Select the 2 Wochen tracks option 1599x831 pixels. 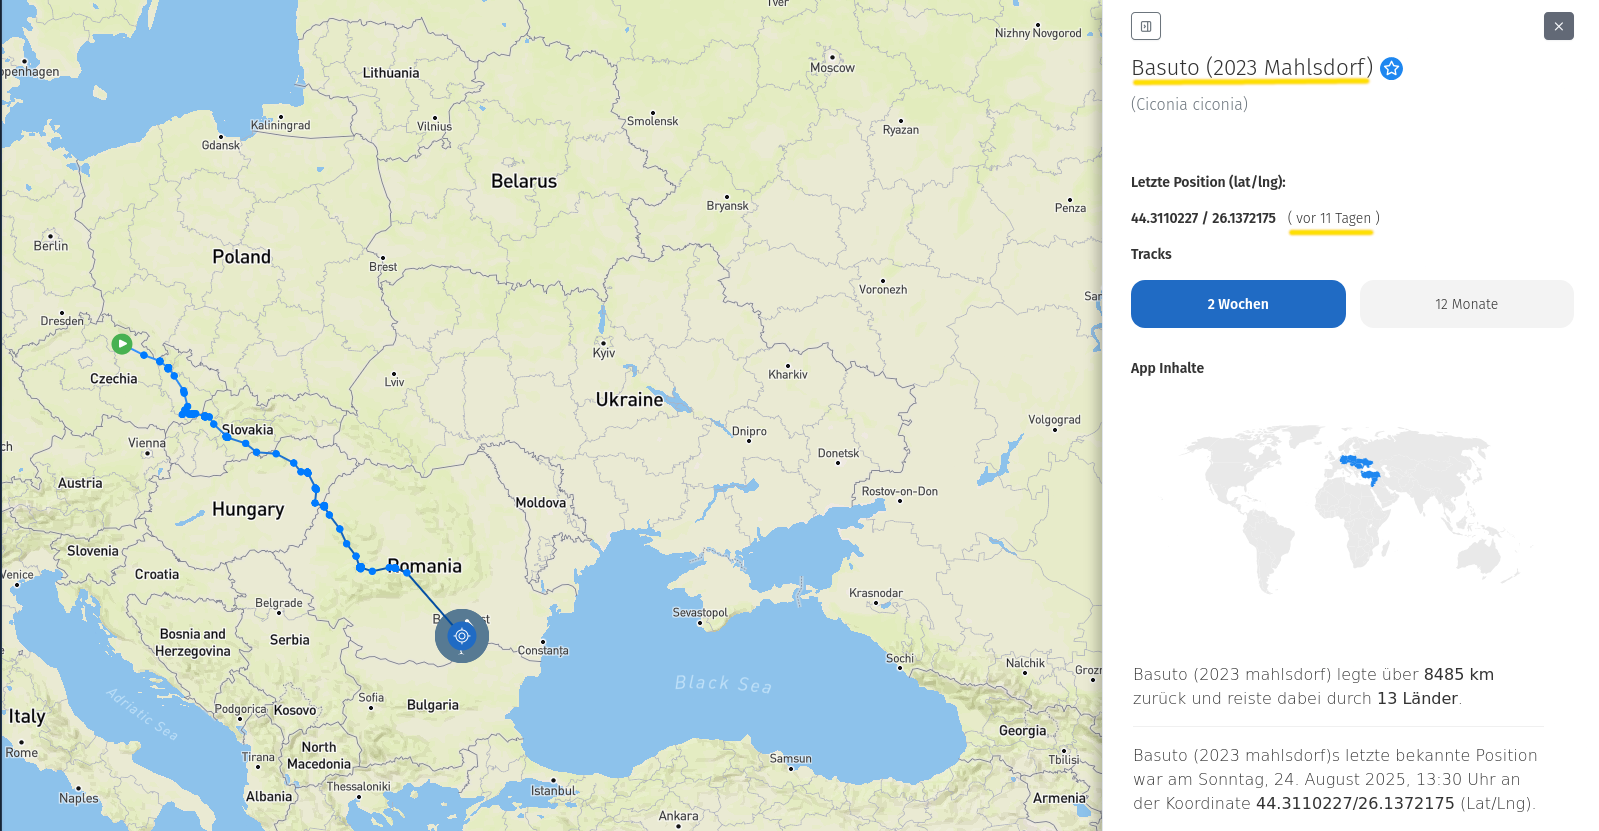(x=1237, y=304)
